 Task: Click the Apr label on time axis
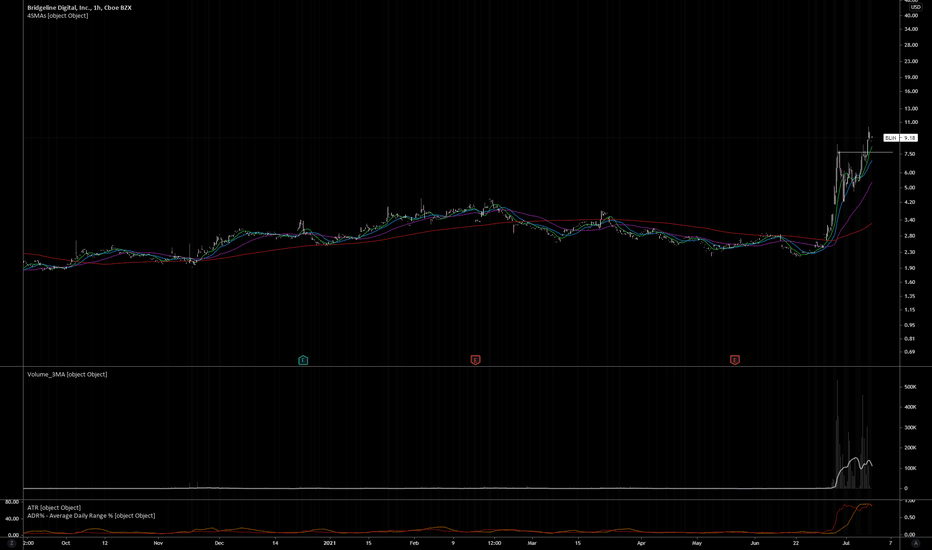(x=641, y=543)
